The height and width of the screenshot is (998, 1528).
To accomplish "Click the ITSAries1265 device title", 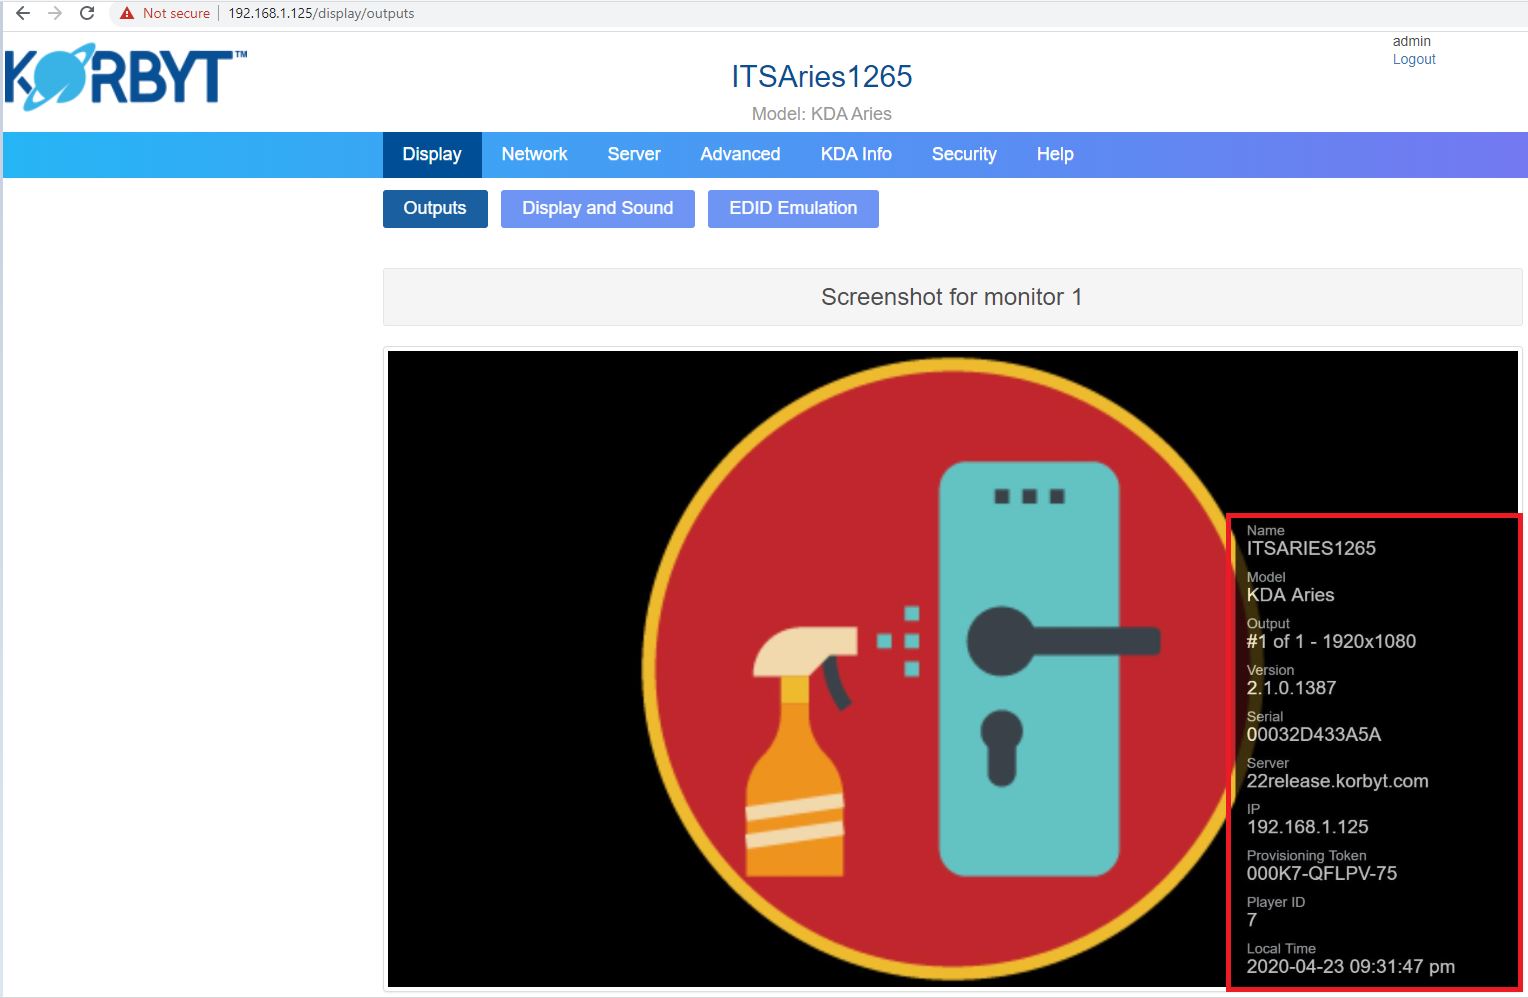I will pos(821,76).
